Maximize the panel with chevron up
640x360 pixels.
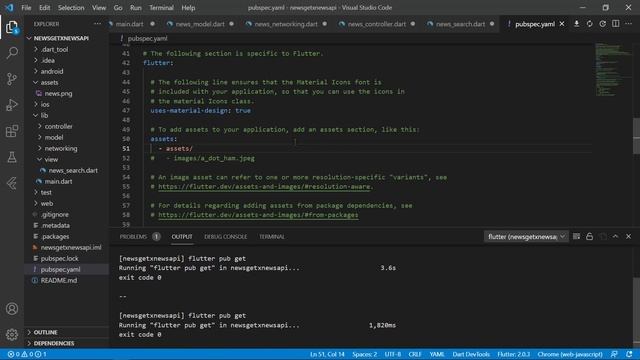tap(616, 236)
